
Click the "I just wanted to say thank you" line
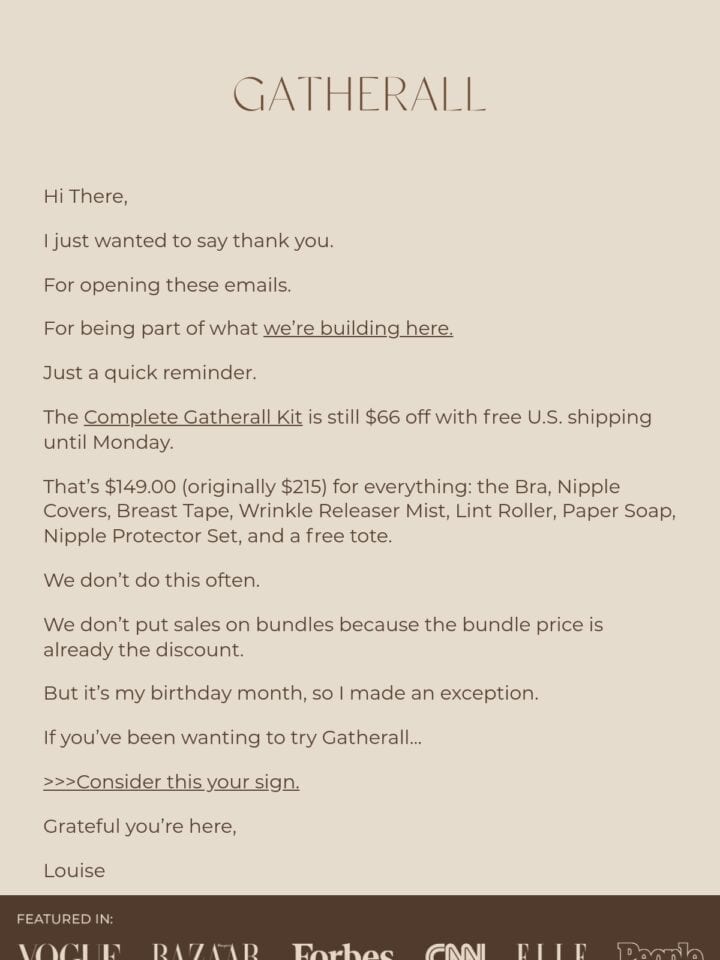[x=189, y=241]
